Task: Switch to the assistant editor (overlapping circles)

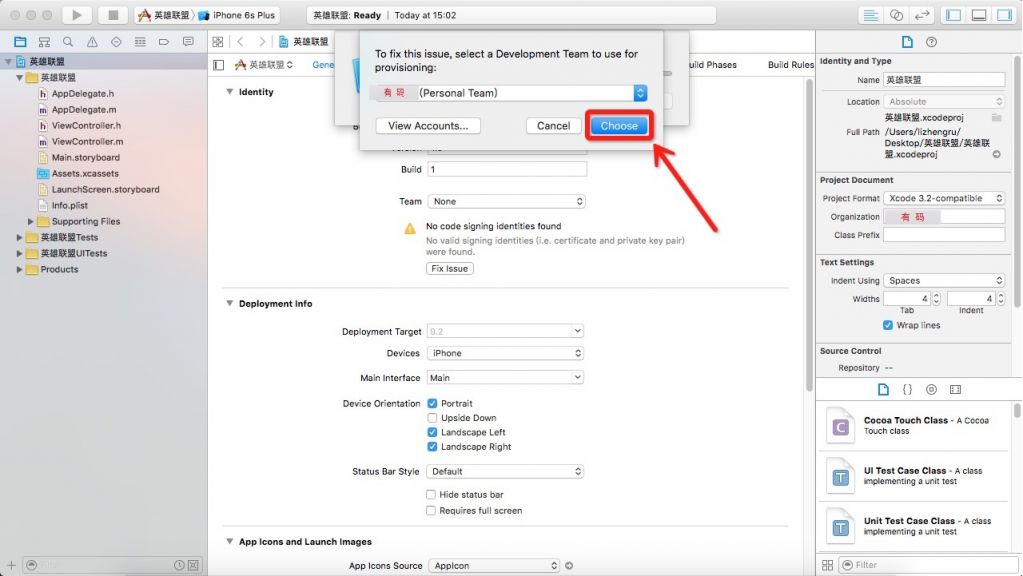Action: tap(896, 15)
